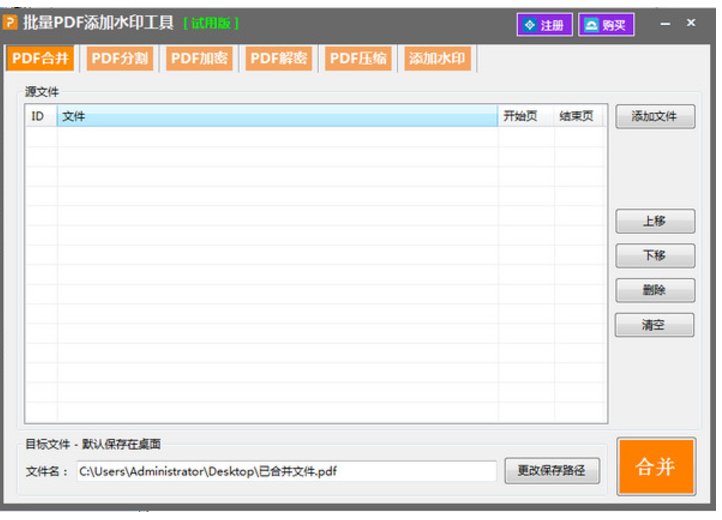Click the 更改保存路径 button
Screen dimensions: 722x520
point(552,470)
